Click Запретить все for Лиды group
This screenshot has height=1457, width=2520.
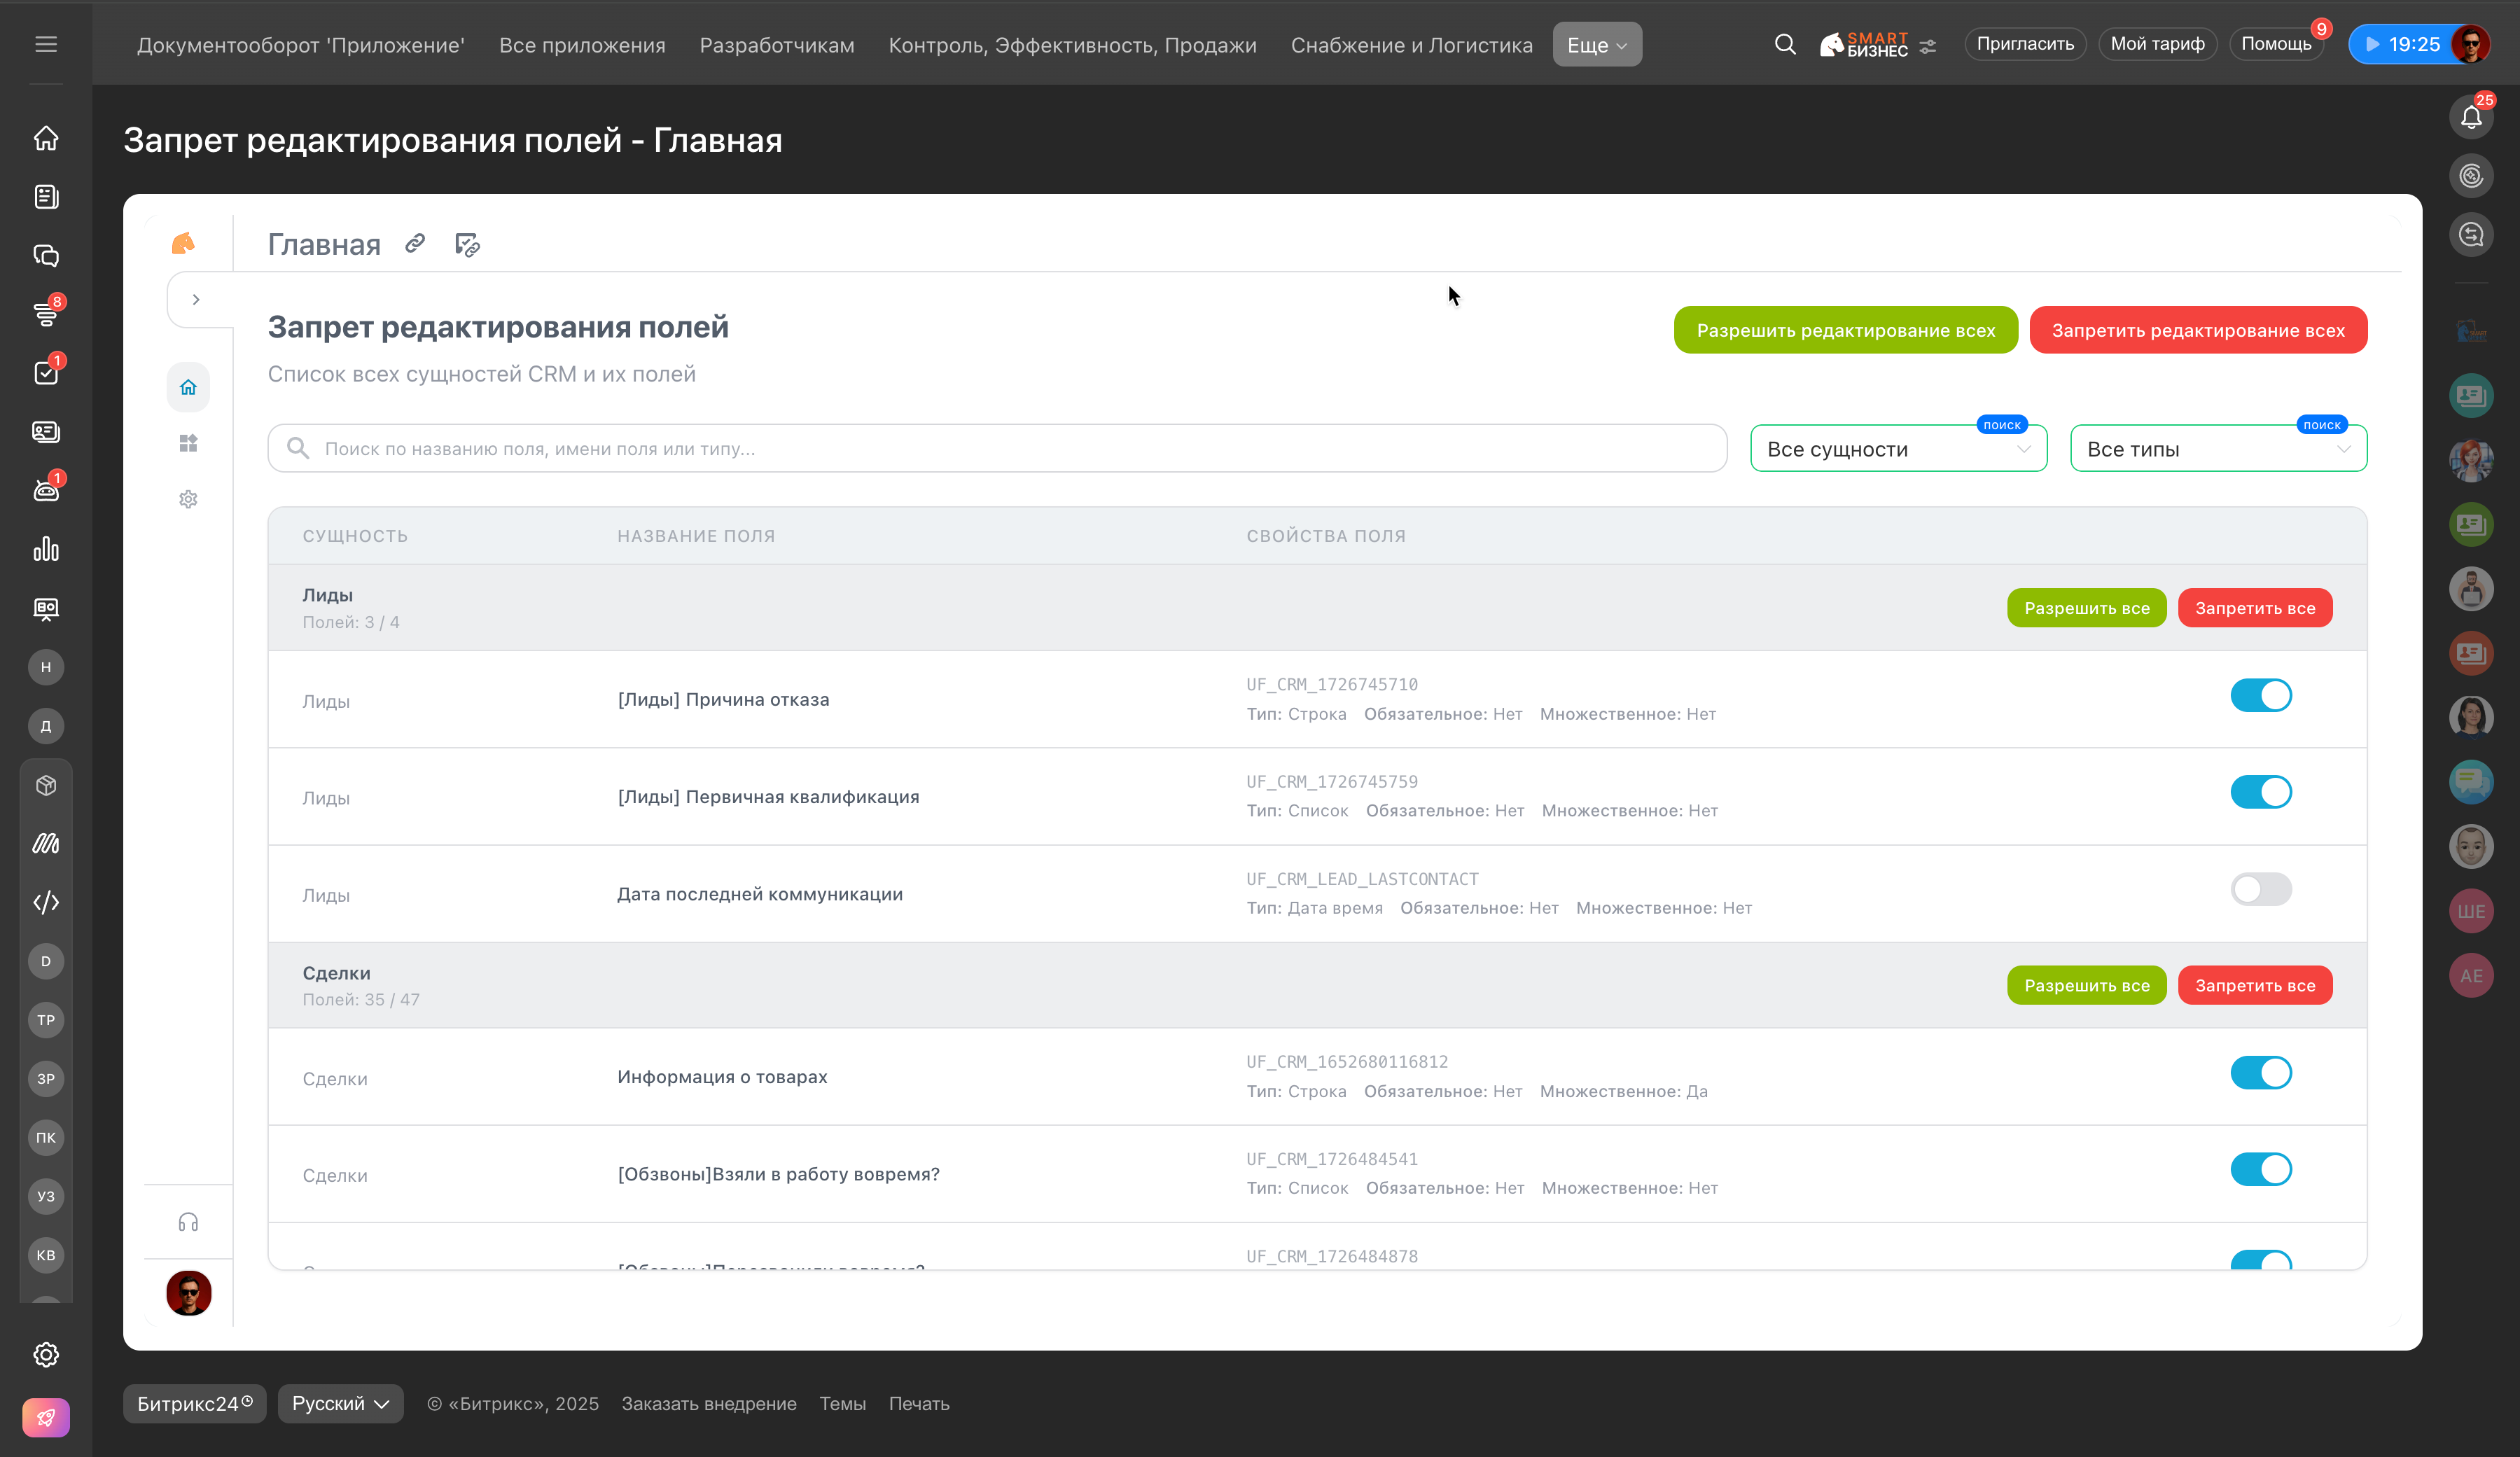(2254, 608)
